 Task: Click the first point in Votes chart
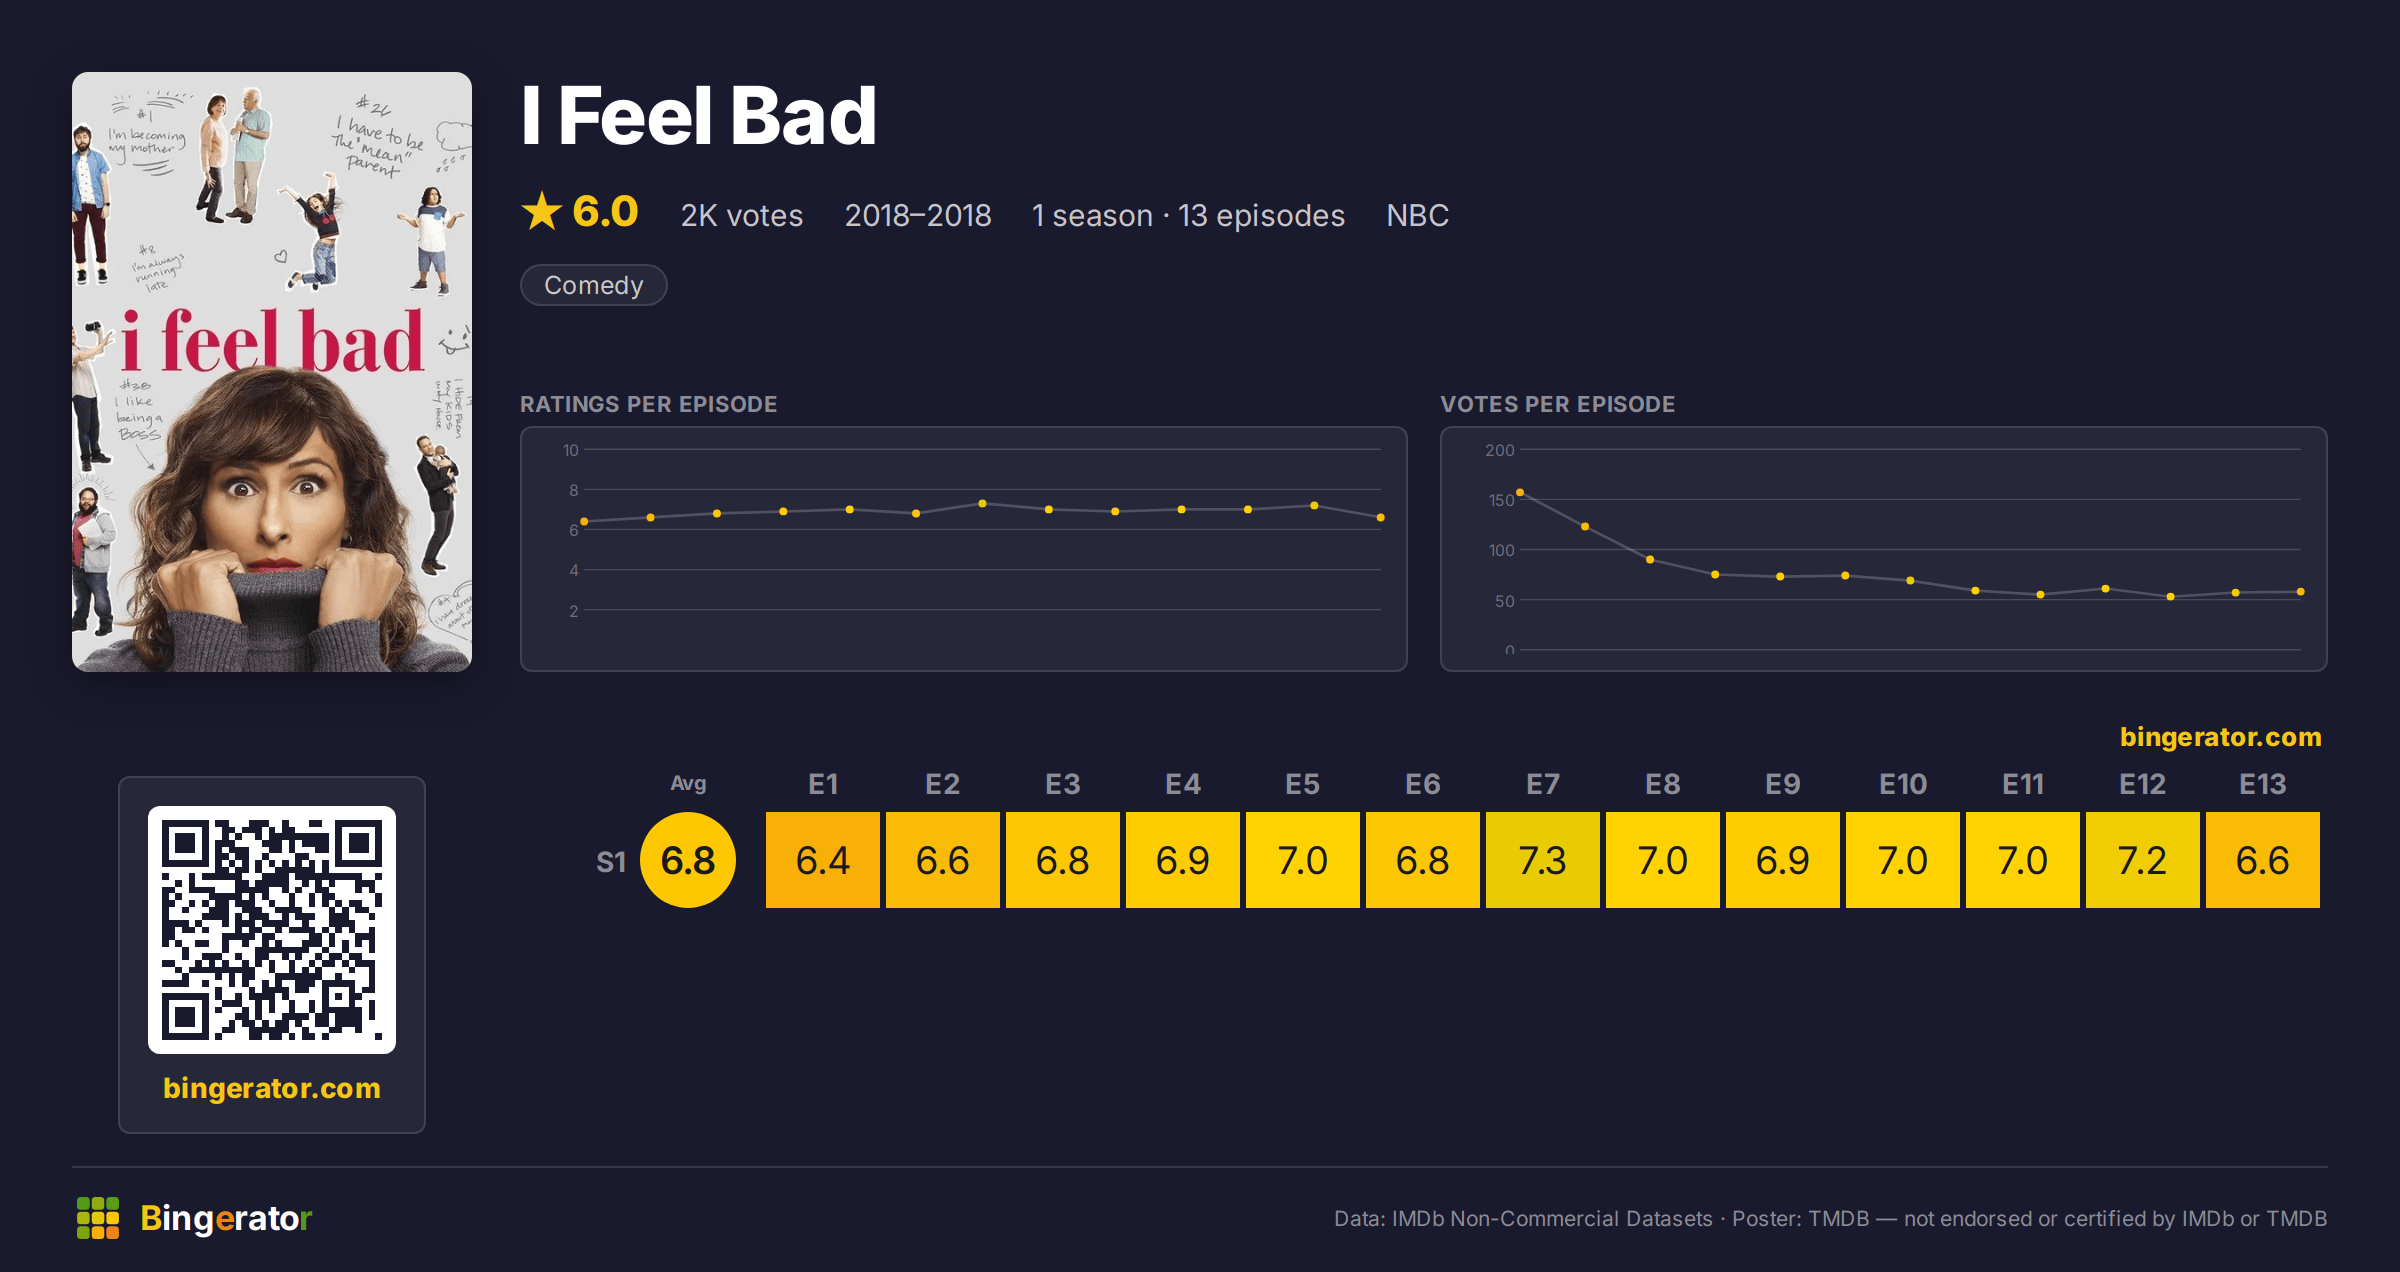1520,492
